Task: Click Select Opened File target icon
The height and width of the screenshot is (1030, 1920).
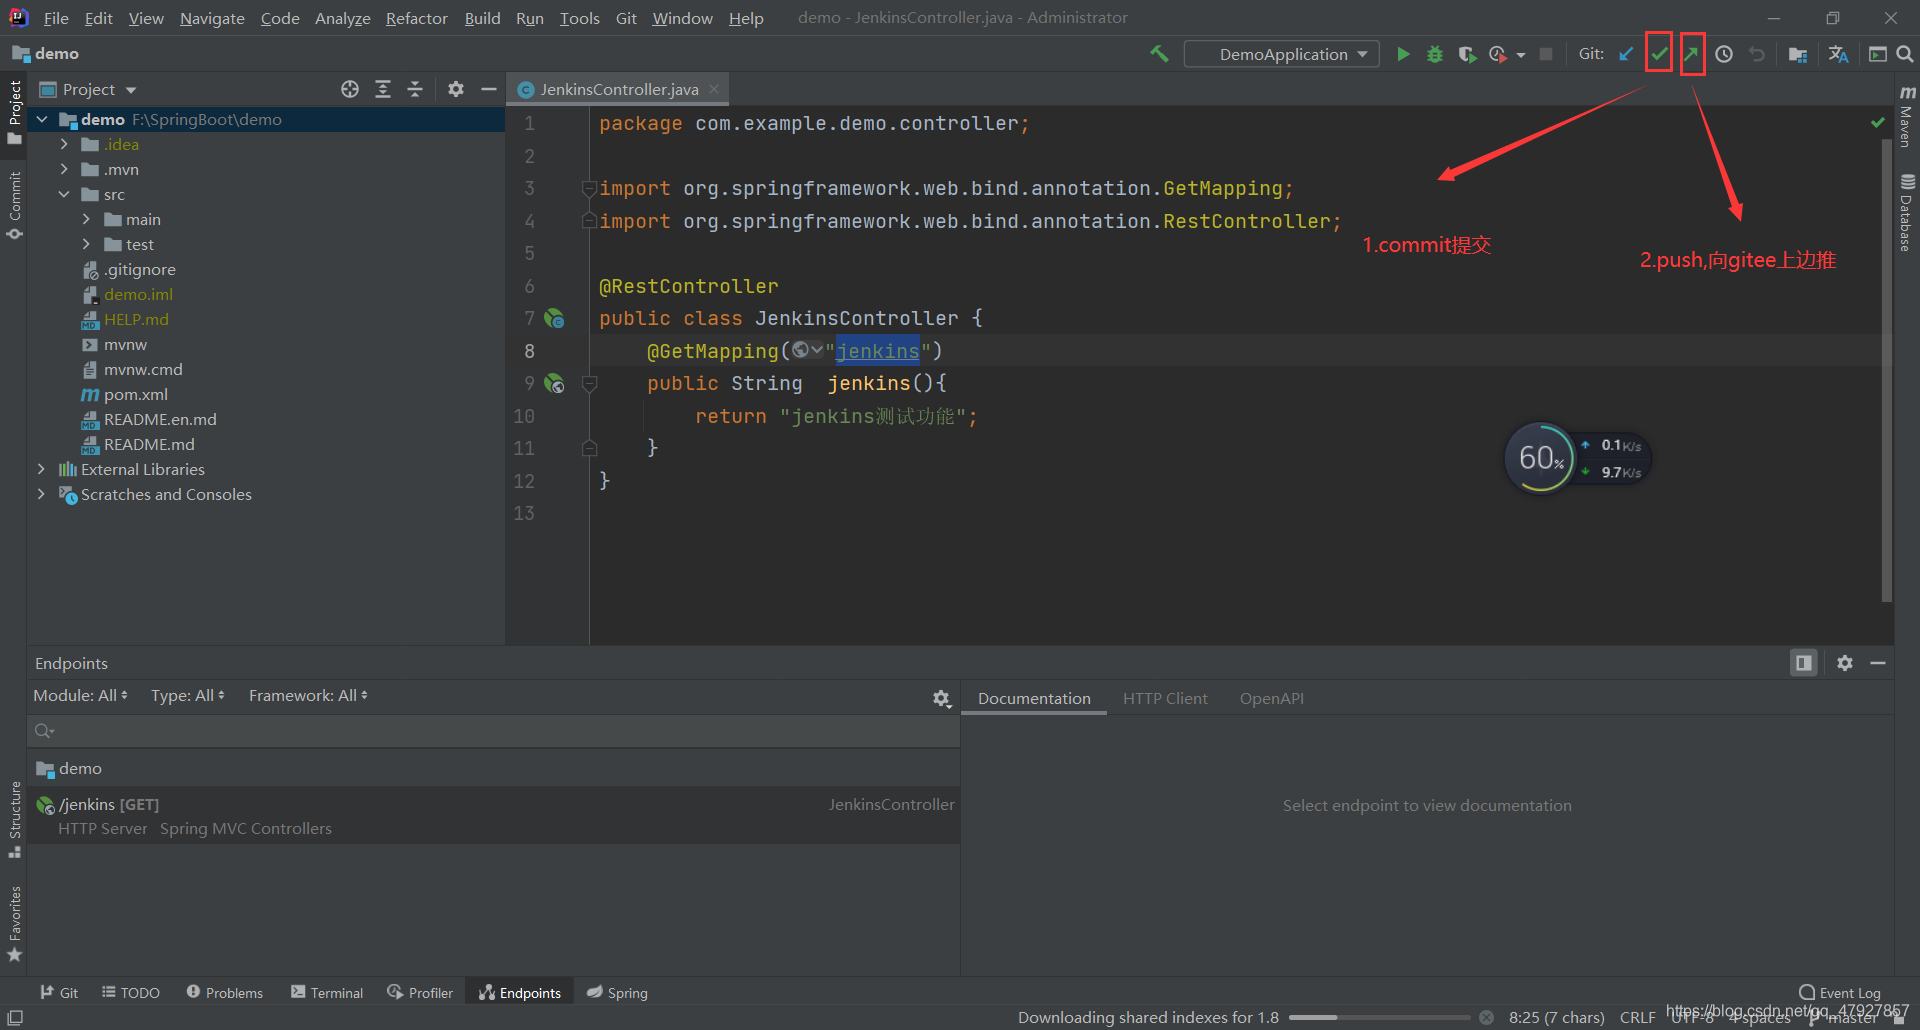Action: click(x=350, y=89)
